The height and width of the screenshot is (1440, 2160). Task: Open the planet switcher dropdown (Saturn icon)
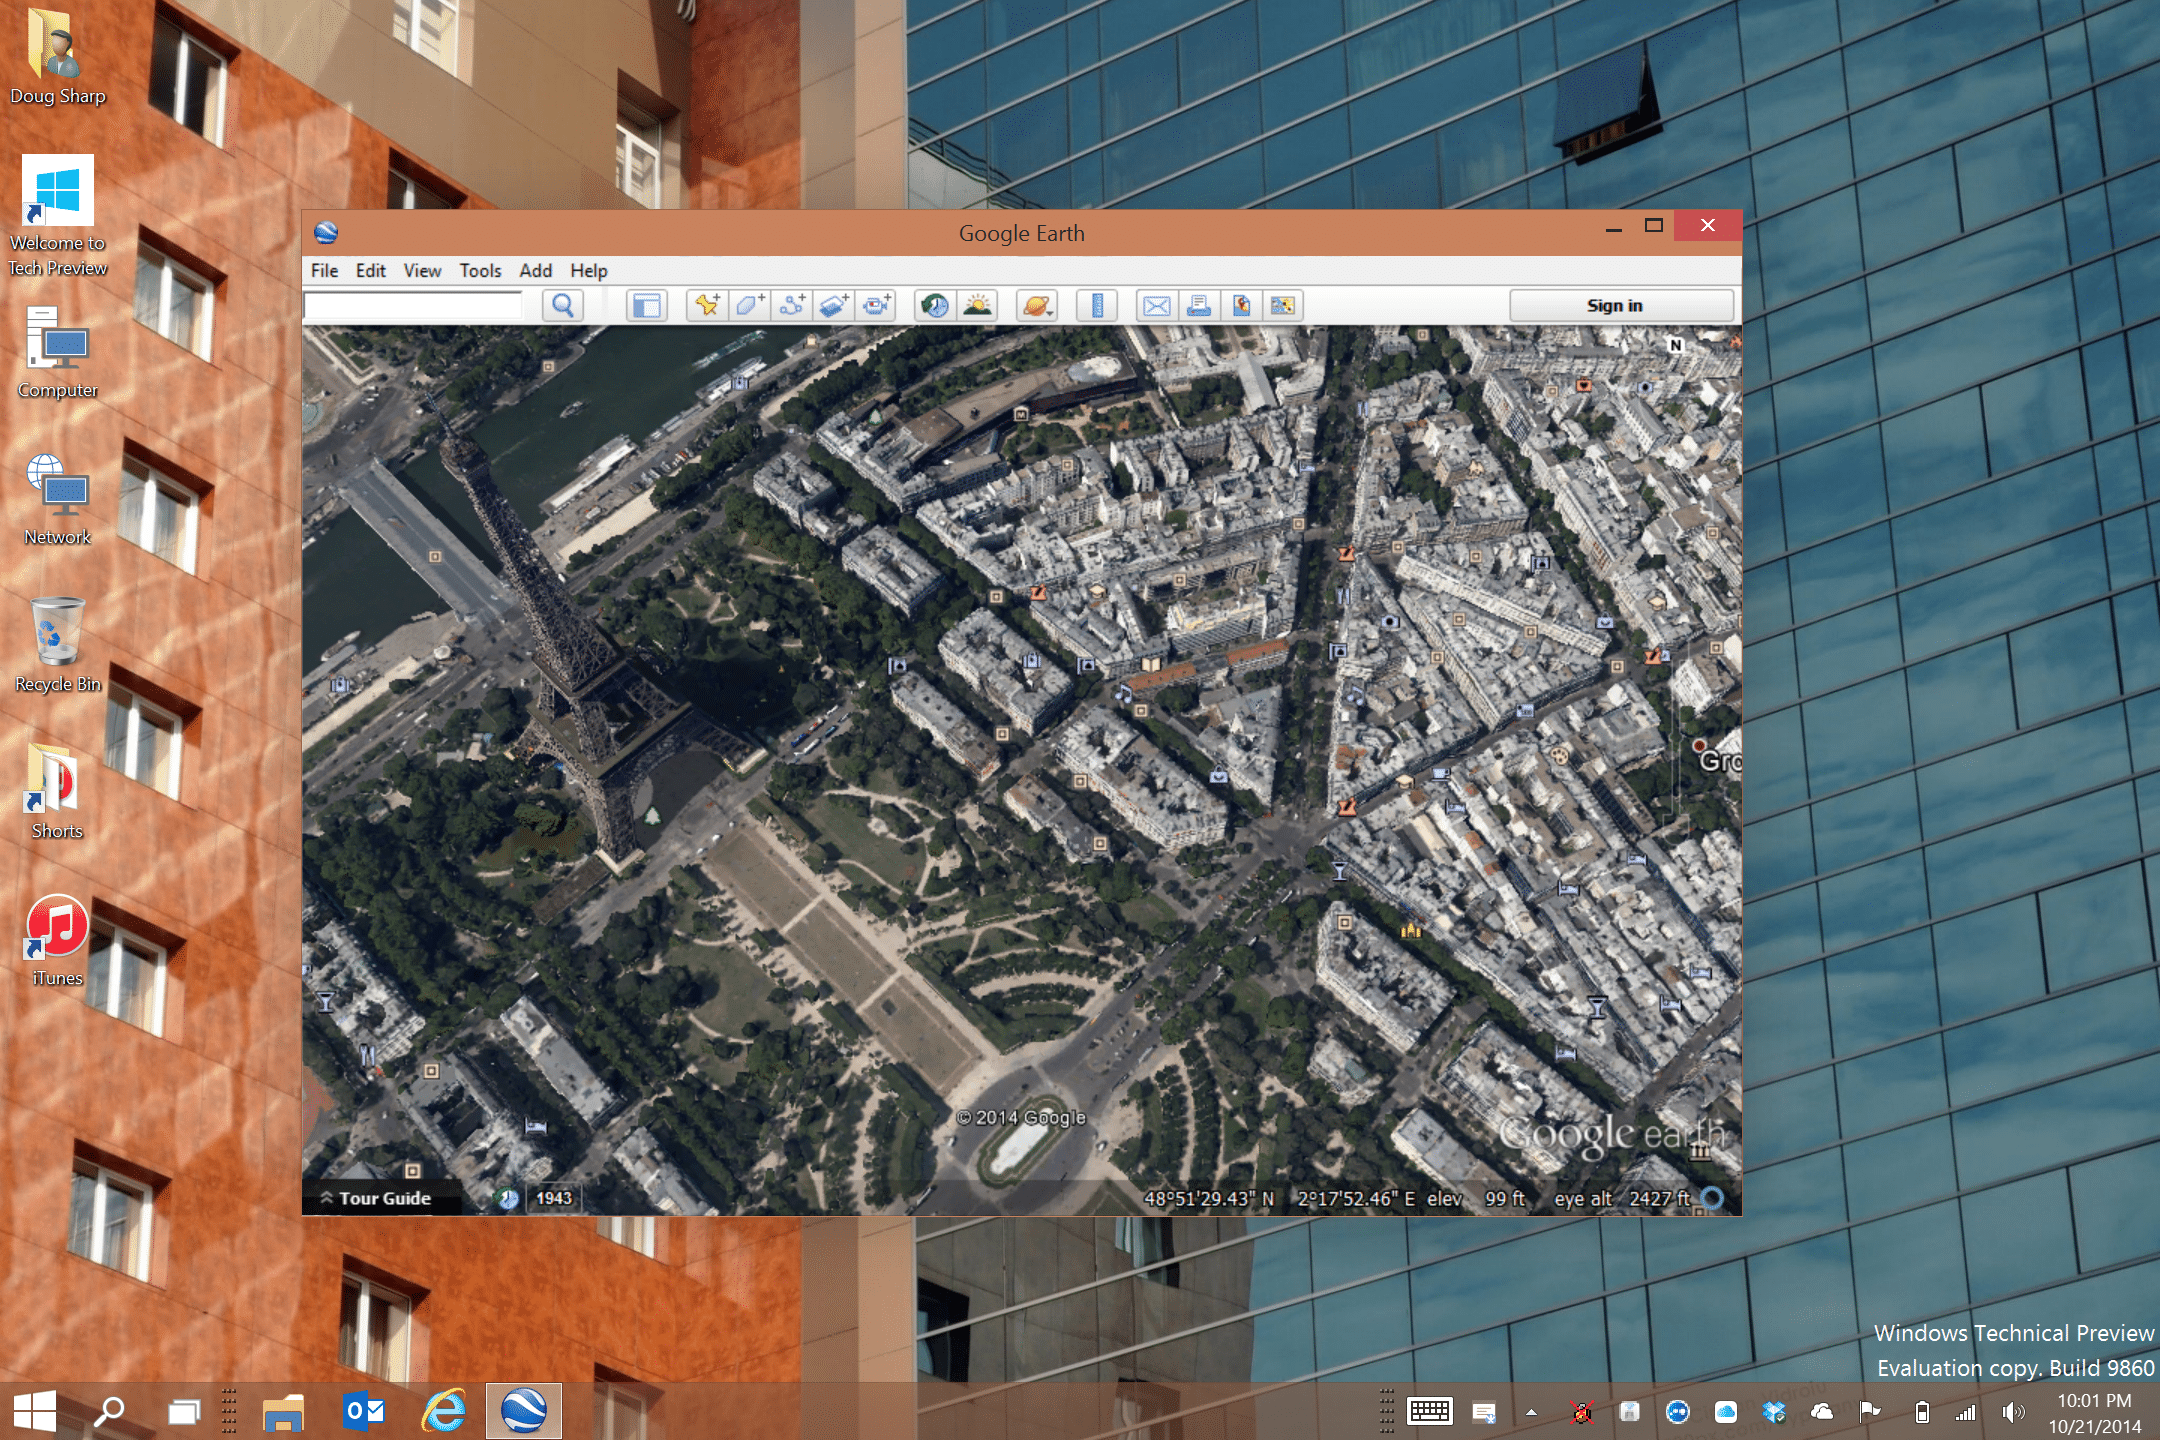1037,305
